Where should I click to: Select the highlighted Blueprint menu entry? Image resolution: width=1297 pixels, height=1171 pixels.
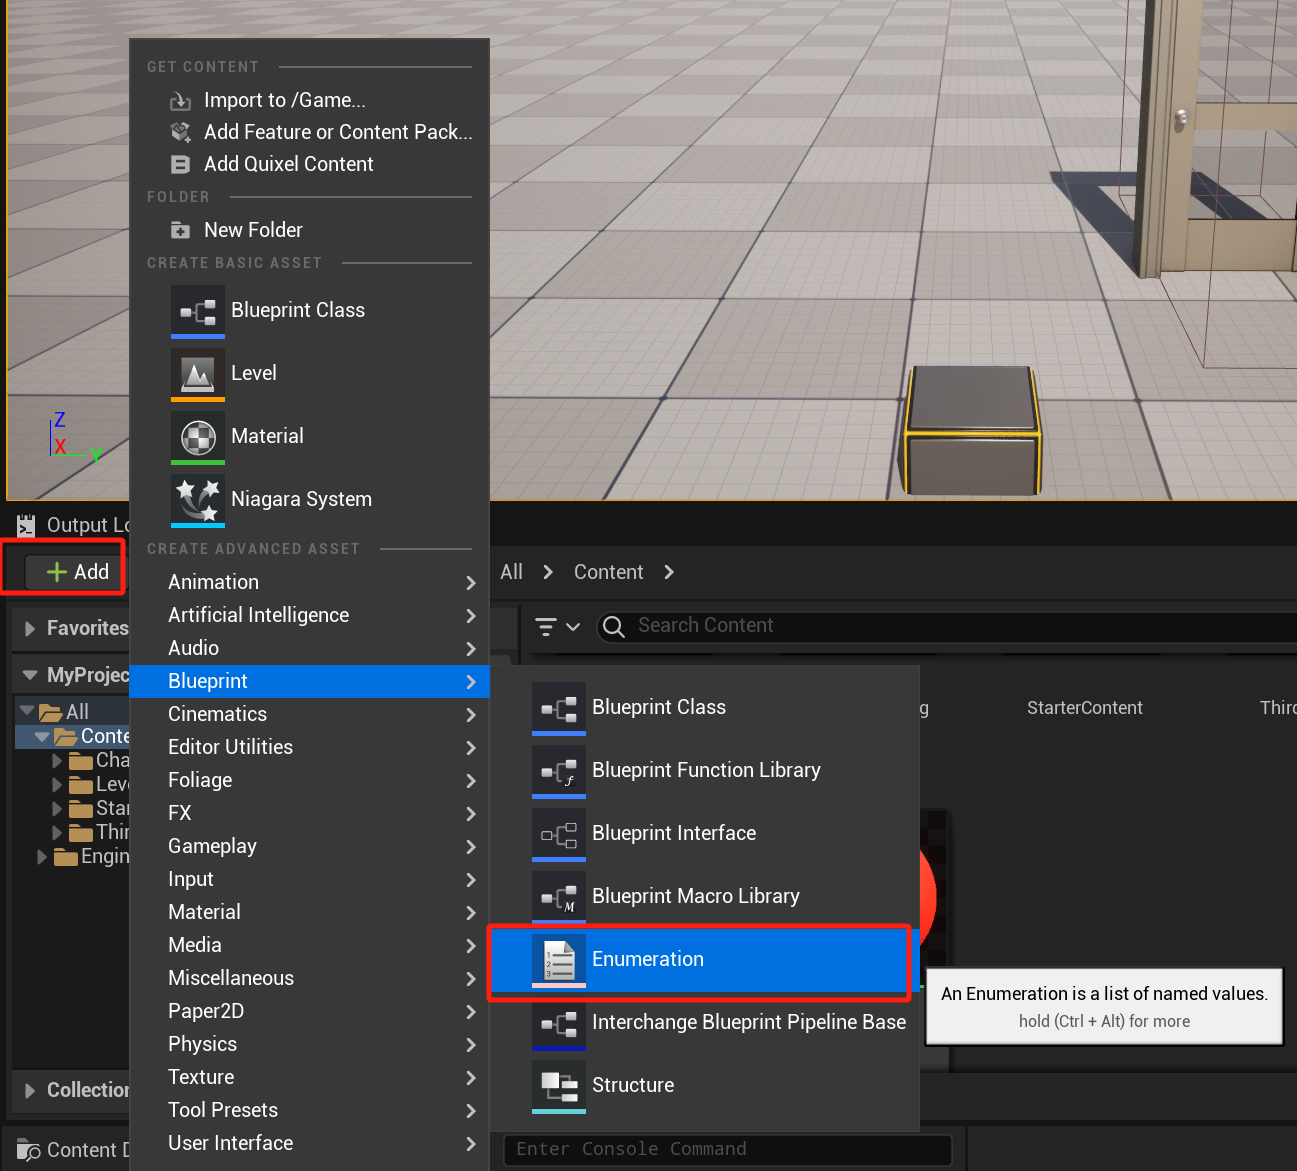coord(310,681)
